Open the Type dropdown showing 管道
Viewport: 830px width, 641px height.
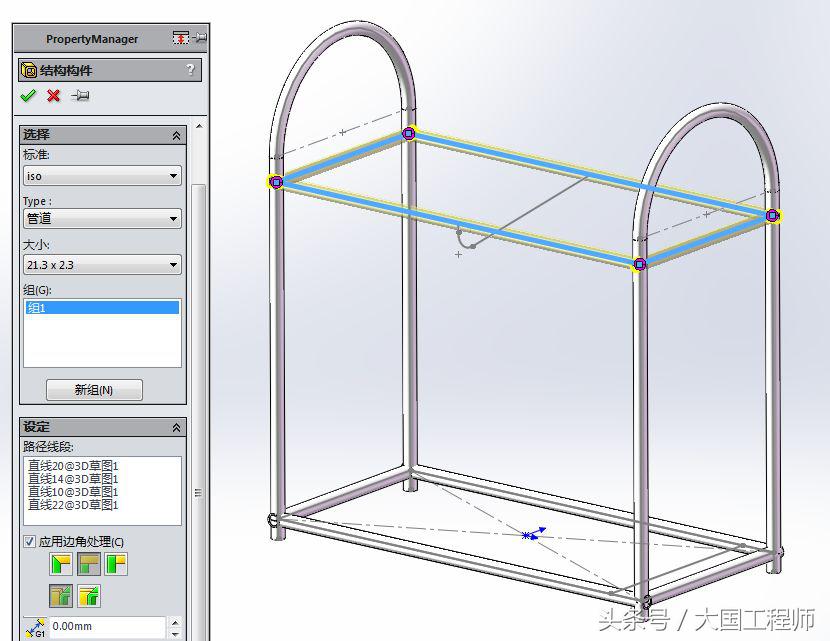[175, 219]
